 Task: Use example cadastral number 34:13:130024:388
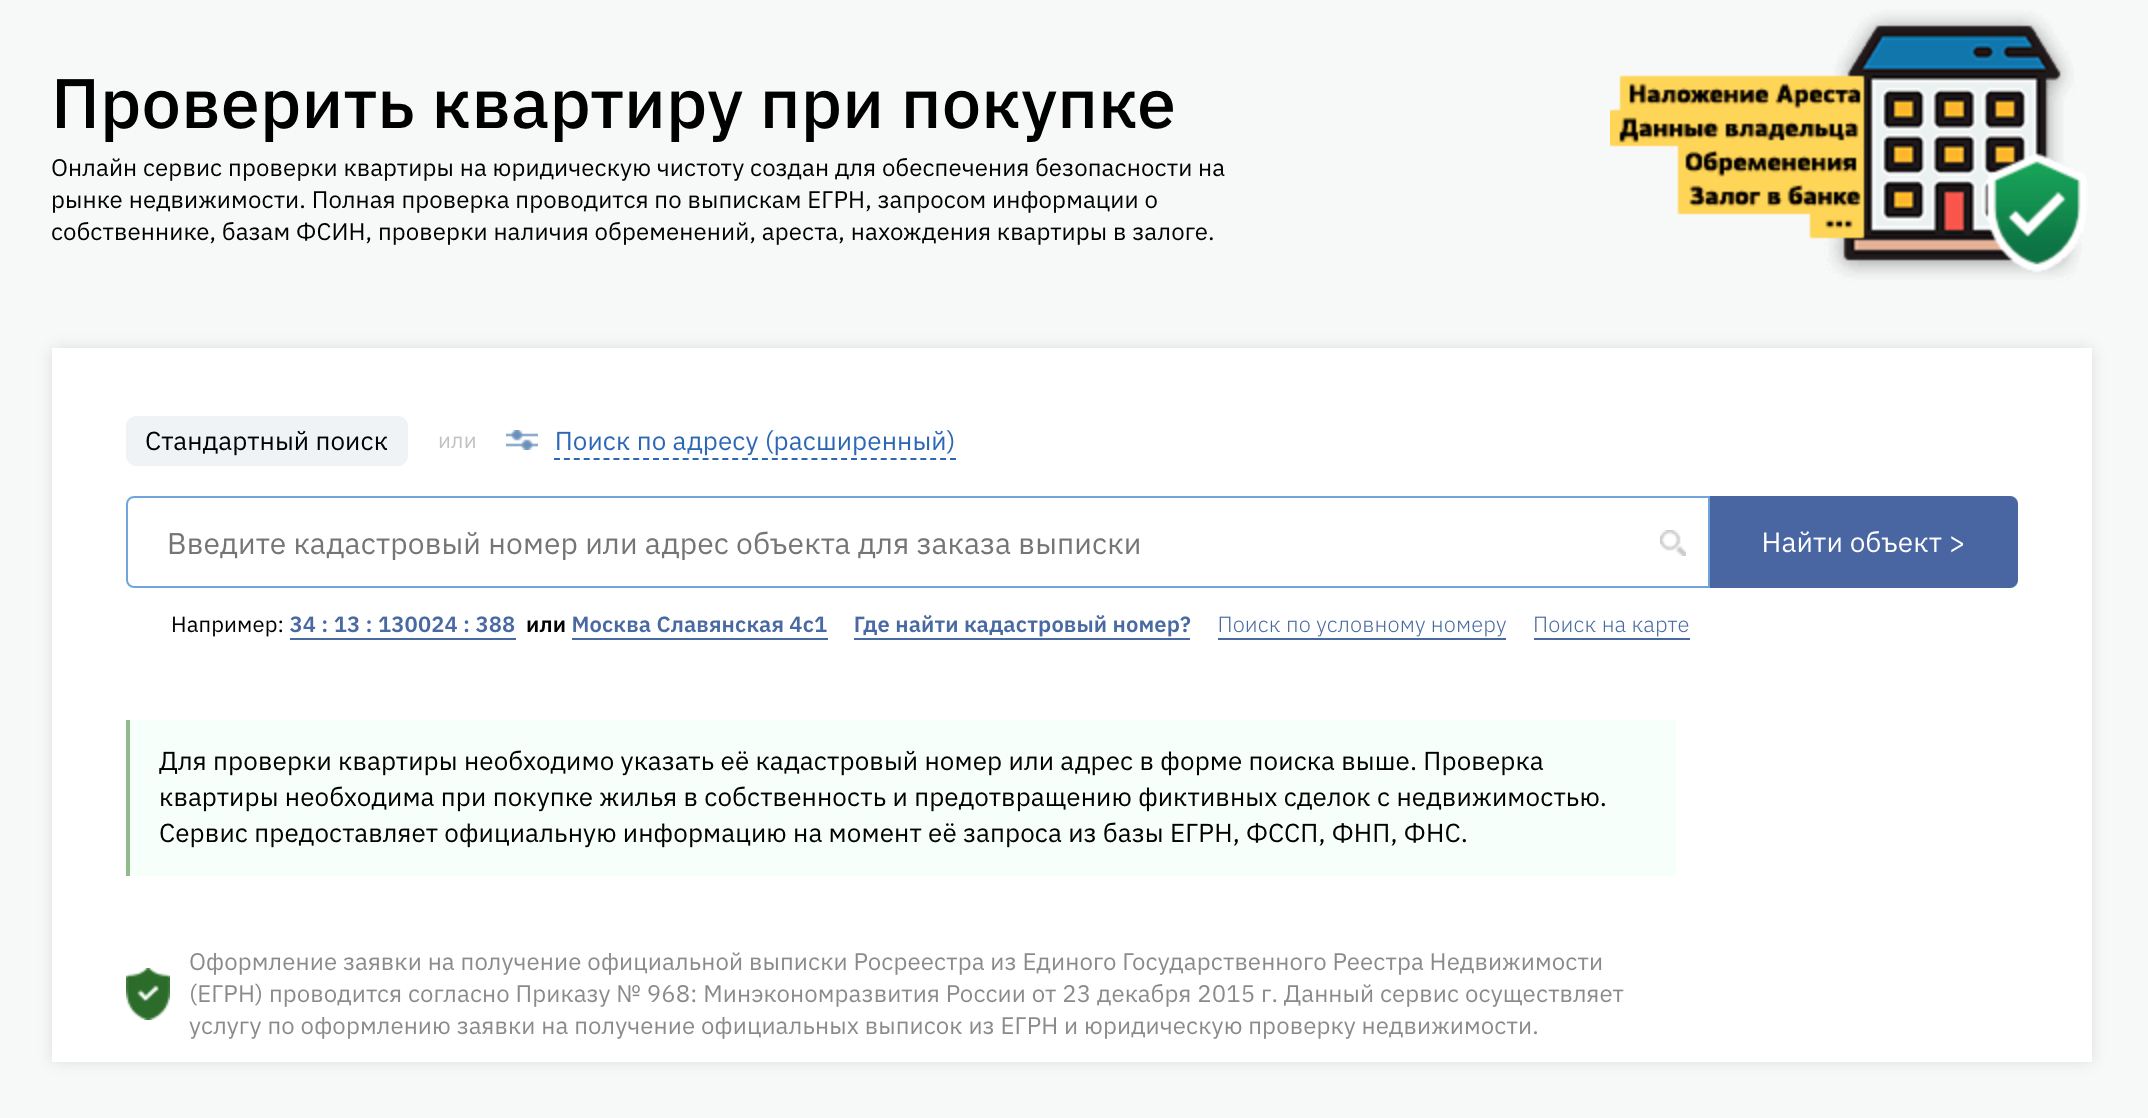coord(402,625)
